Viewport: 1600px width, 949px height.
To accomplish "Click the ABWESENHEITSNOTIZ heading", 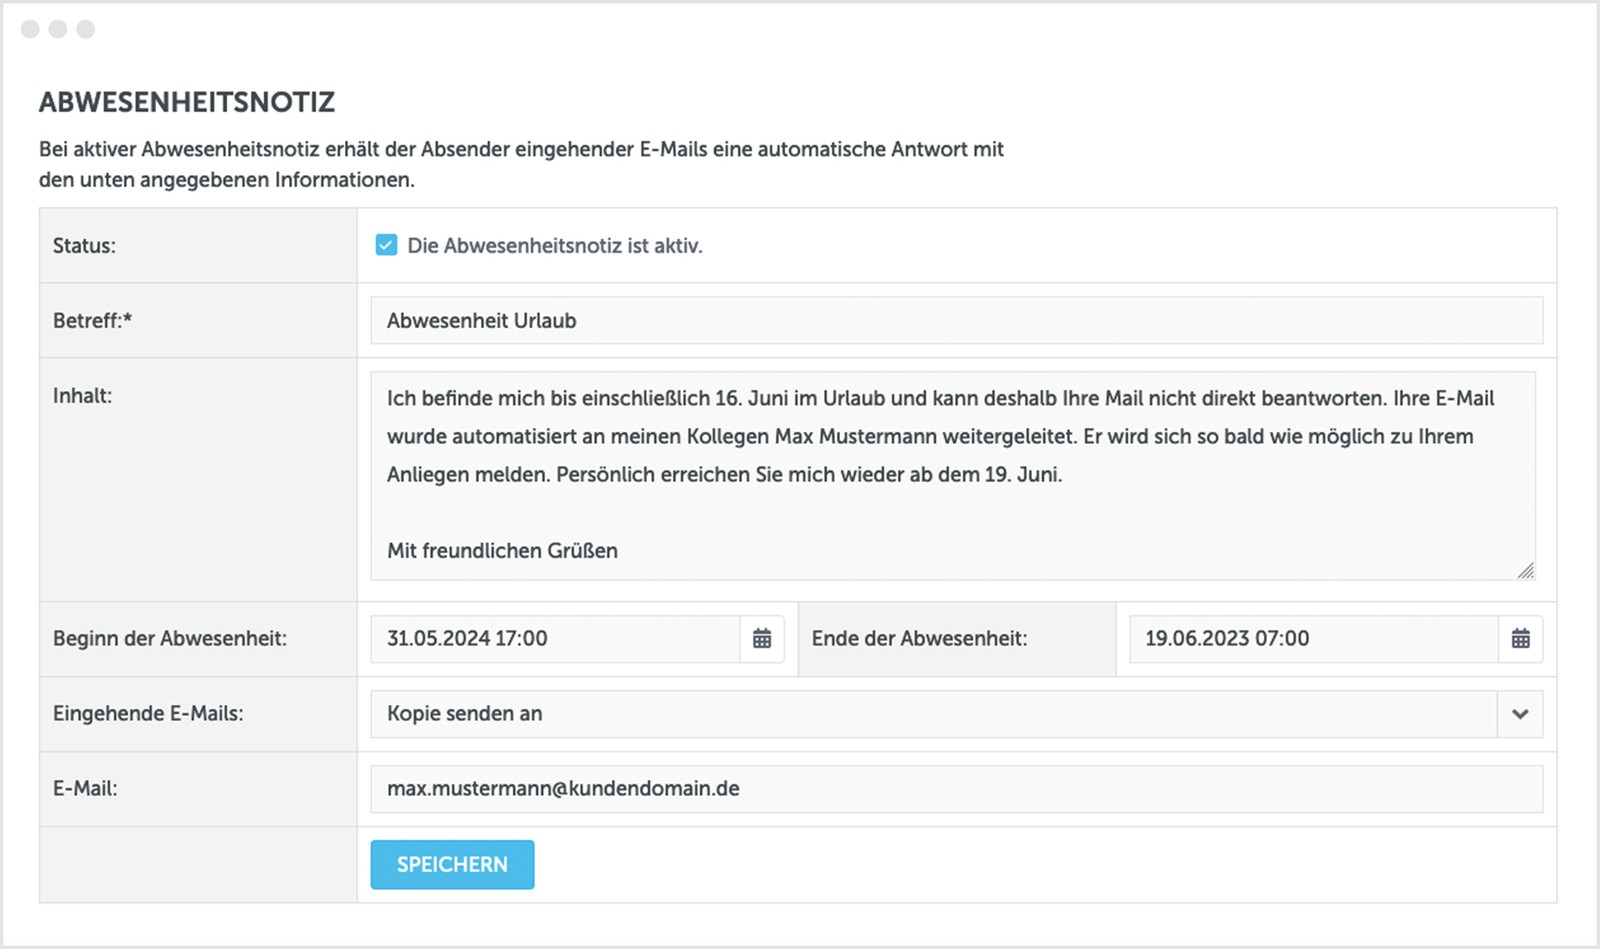I will tap(187, 102).
